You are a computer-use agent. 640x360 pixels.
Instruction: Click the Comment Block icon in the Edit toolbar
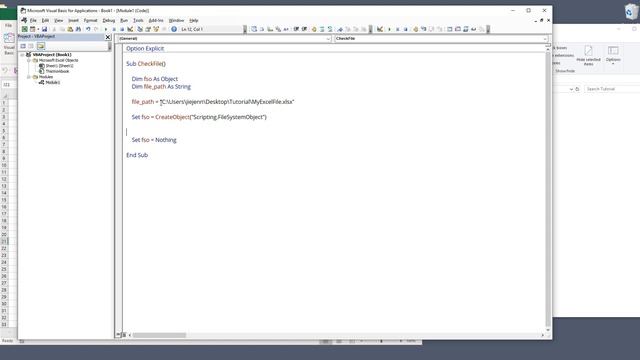coord(322,29)
